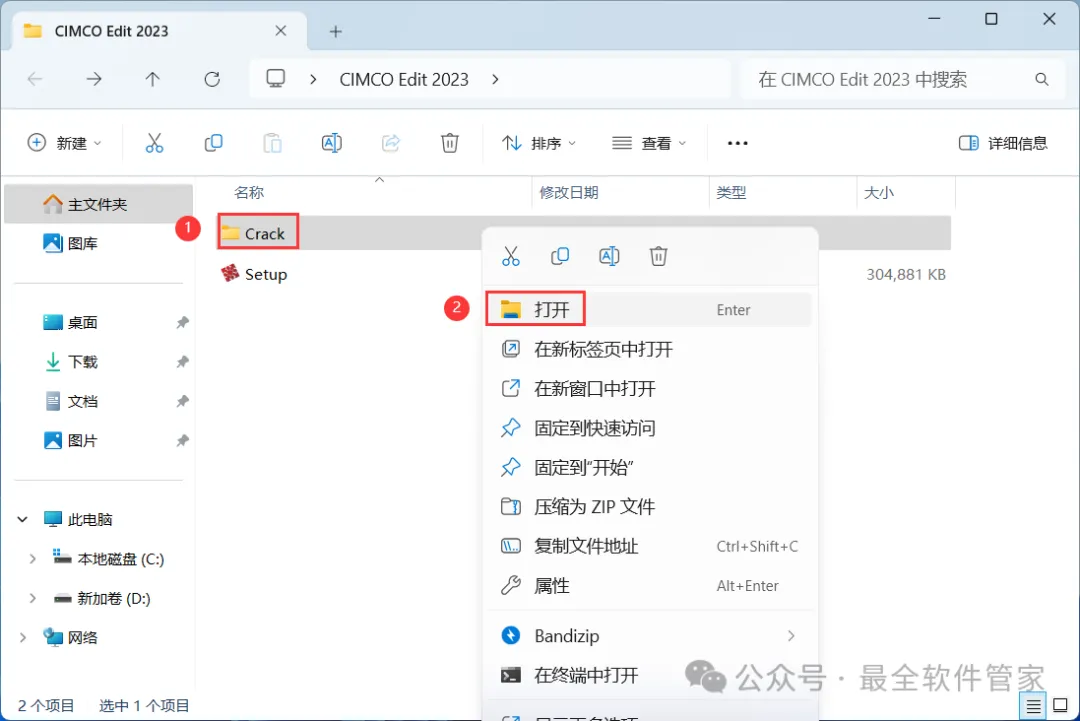Viewport: 1080px width, 721px height.
Task: Click the computer icon in the address bar
Action: [276, 79]
